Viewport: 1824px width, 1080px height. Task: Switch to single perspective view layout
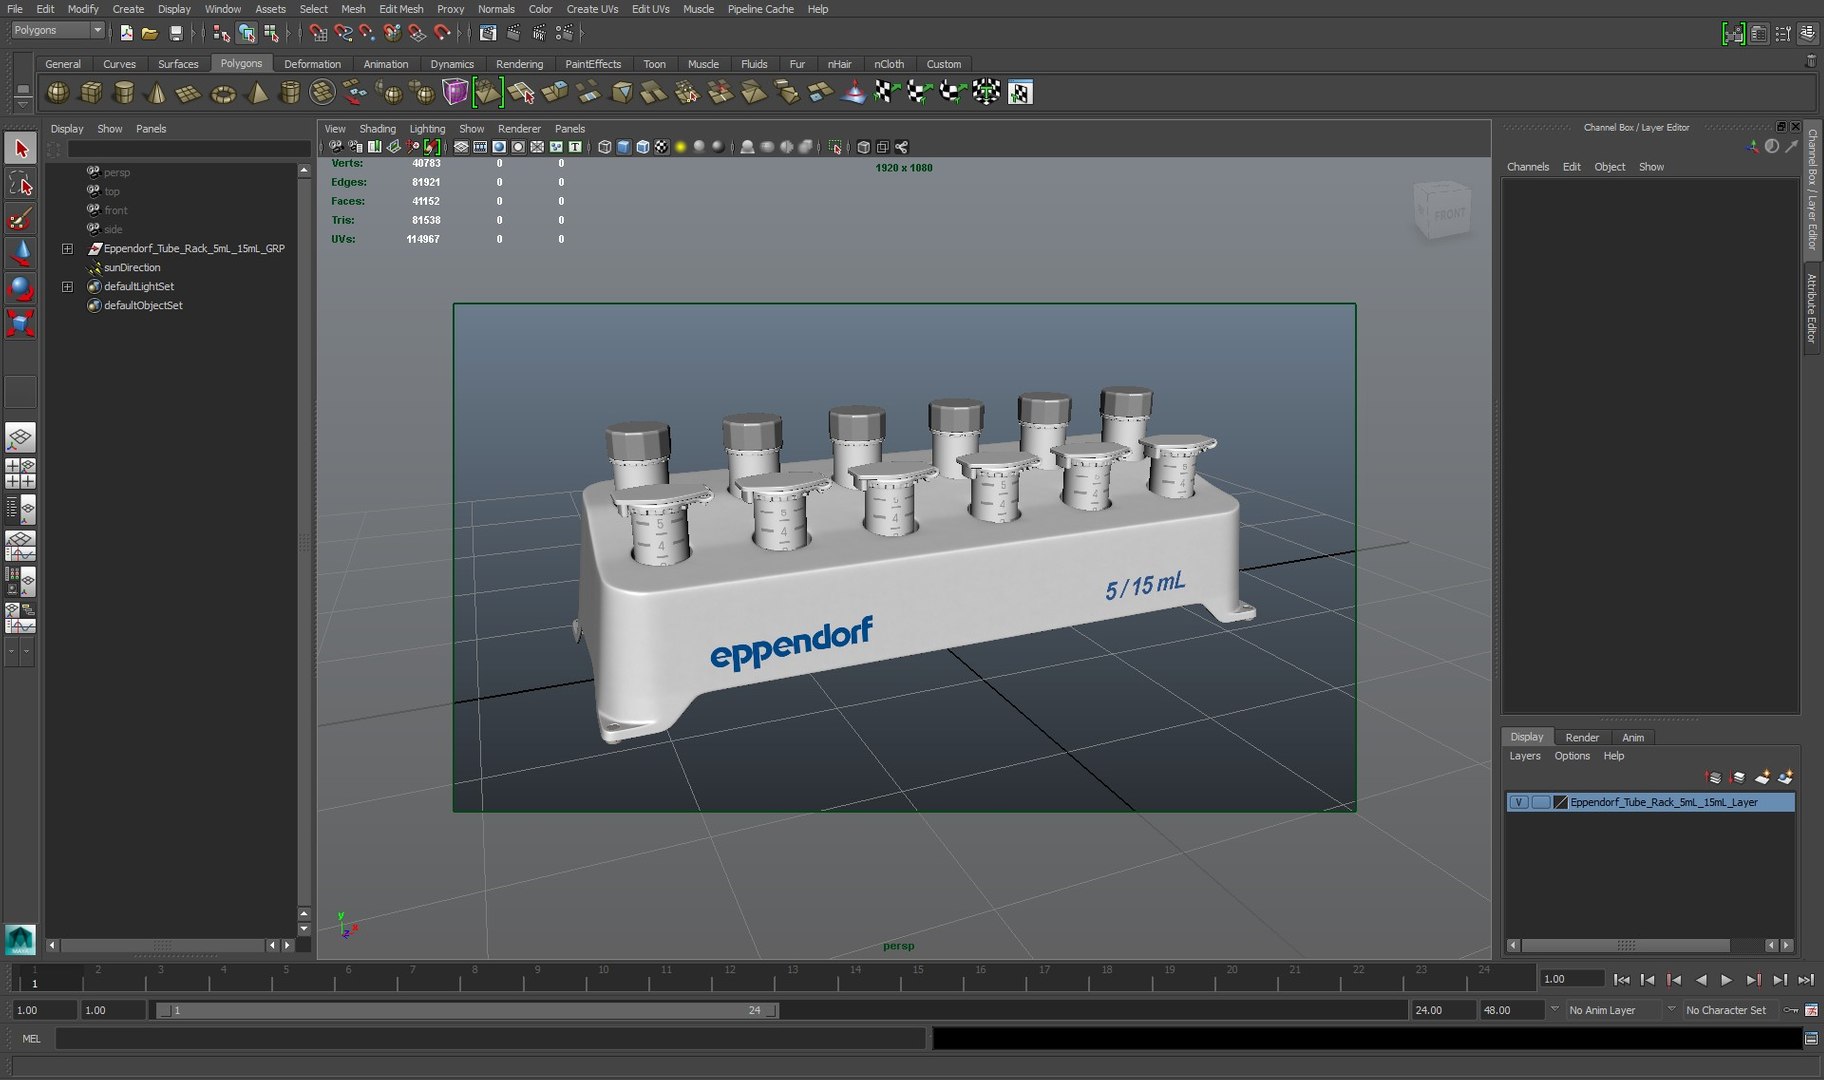[x=20, y=437]
